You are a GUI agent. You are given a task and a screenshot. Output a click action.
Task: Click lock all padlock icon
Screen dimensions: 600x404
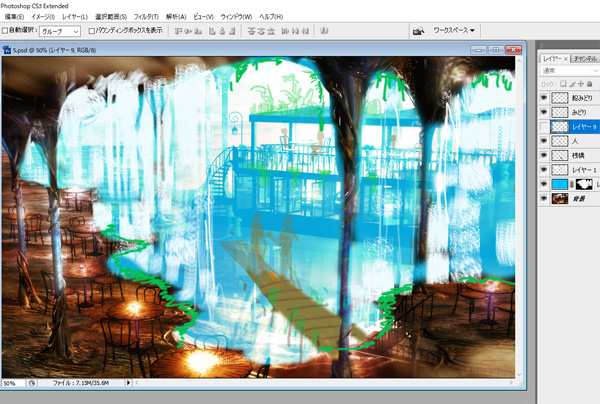coord(590,84)
